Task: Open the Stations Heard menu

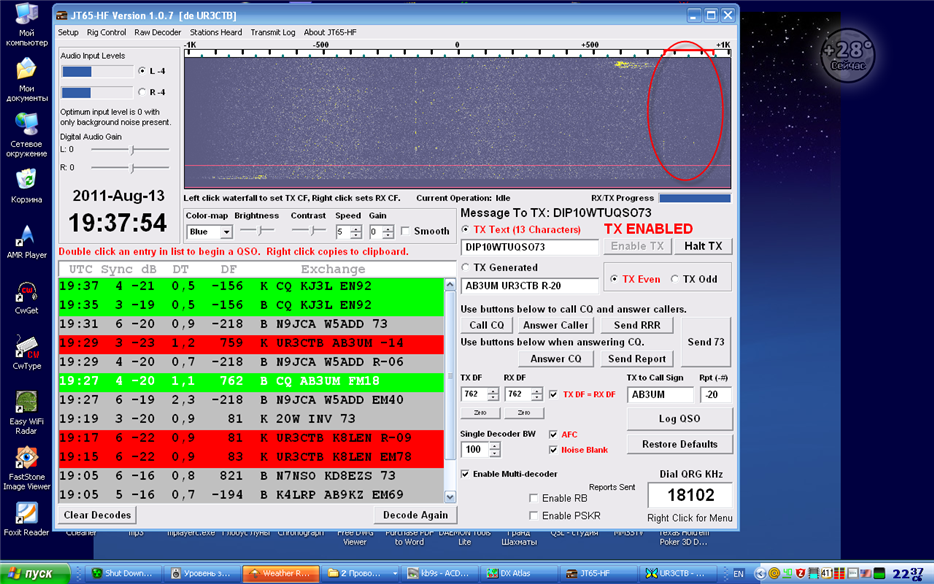Action: click(216, 32)
